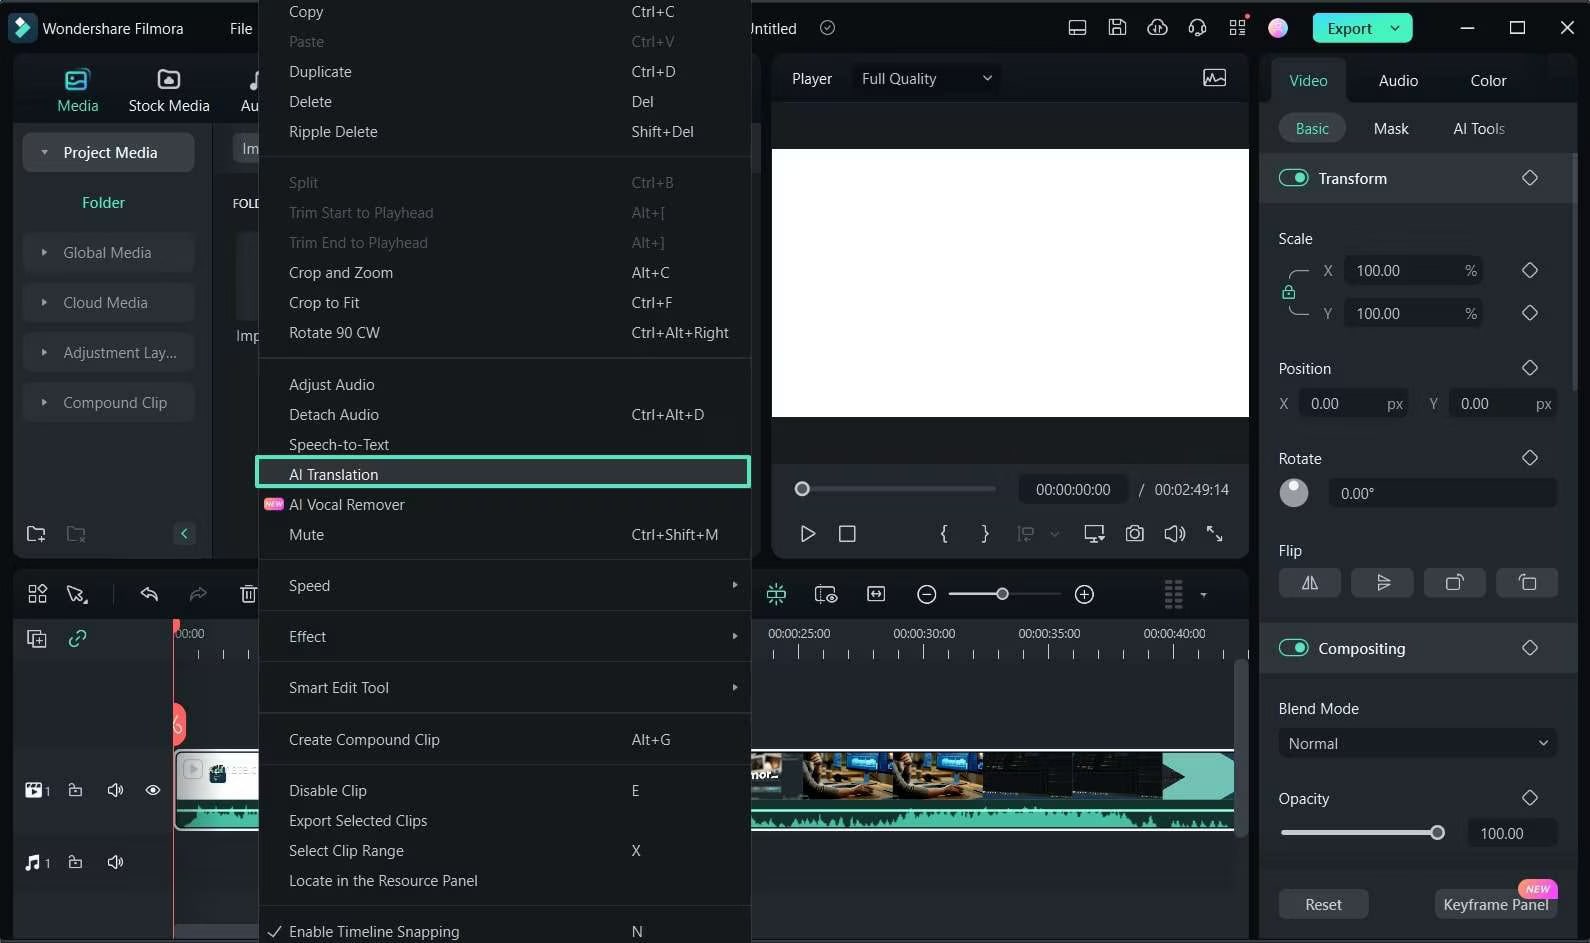Open the Mask sub-tab
This screenshot has width=1590, height=943.
point(1390,129)
